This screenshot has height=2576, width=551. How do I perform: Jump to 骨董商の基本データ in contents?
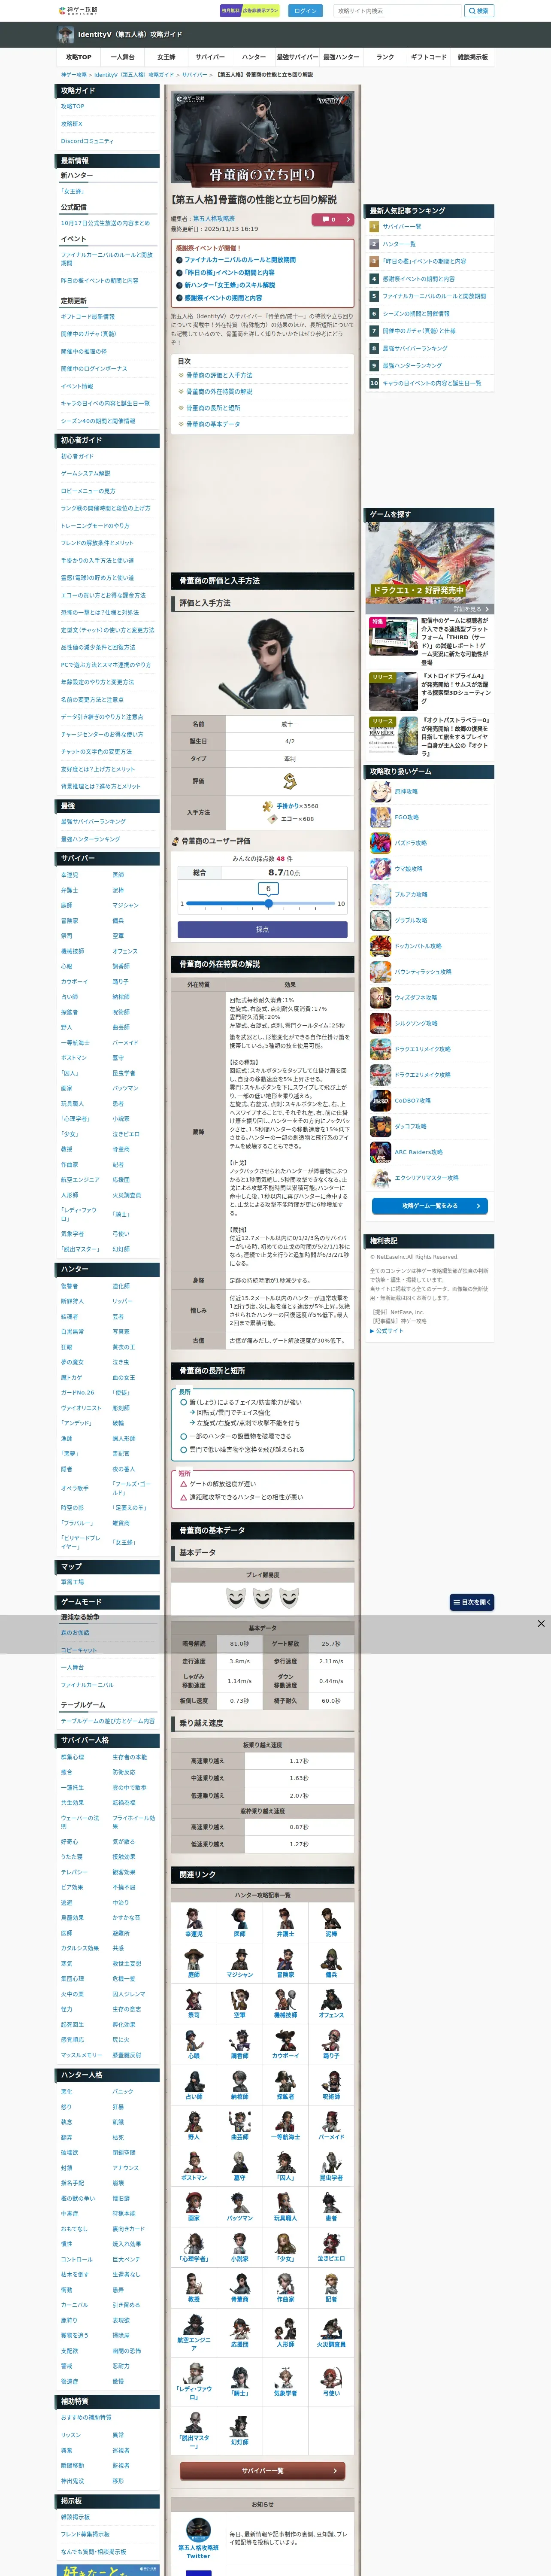pyautogui.click(x=213, y=424)
